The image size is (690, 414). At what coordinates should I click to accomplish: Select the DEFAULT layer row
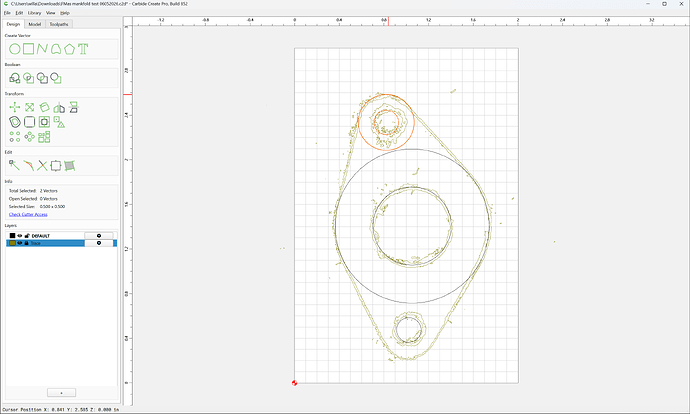(x=62, y=236)
